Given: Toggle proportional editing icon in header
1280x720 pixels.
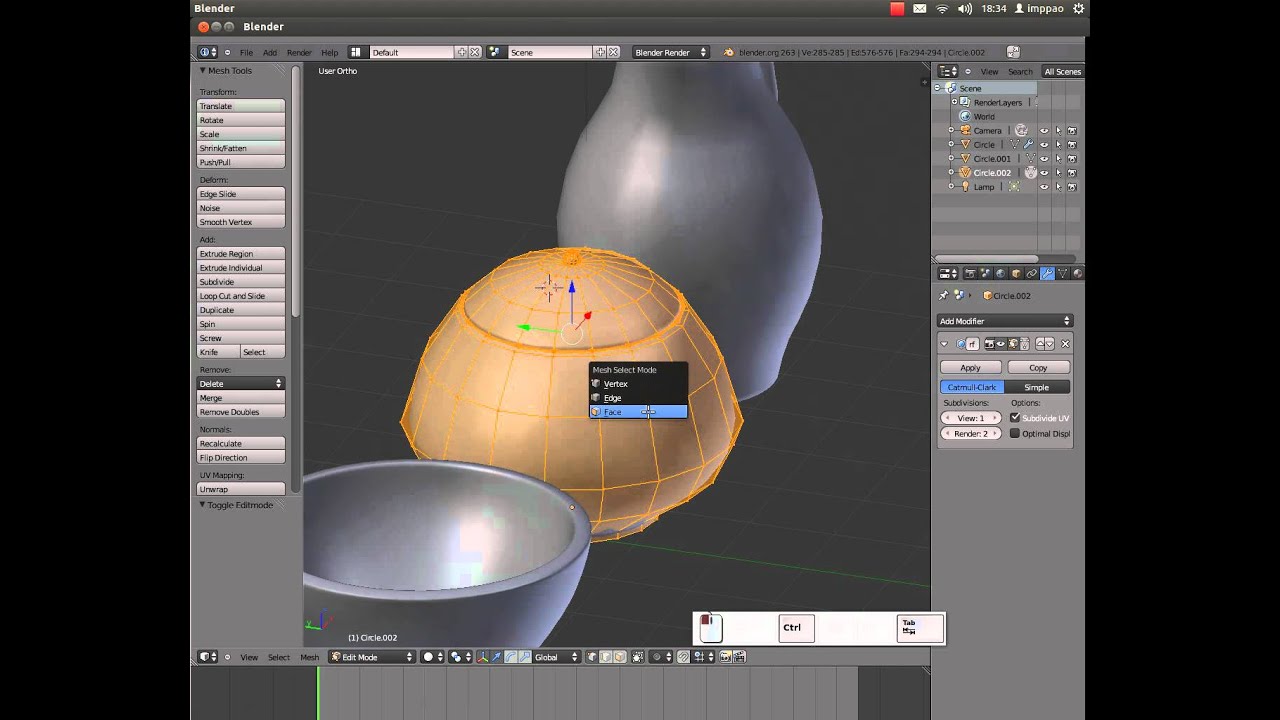Looking at the screenshot, I should point(658,657).
